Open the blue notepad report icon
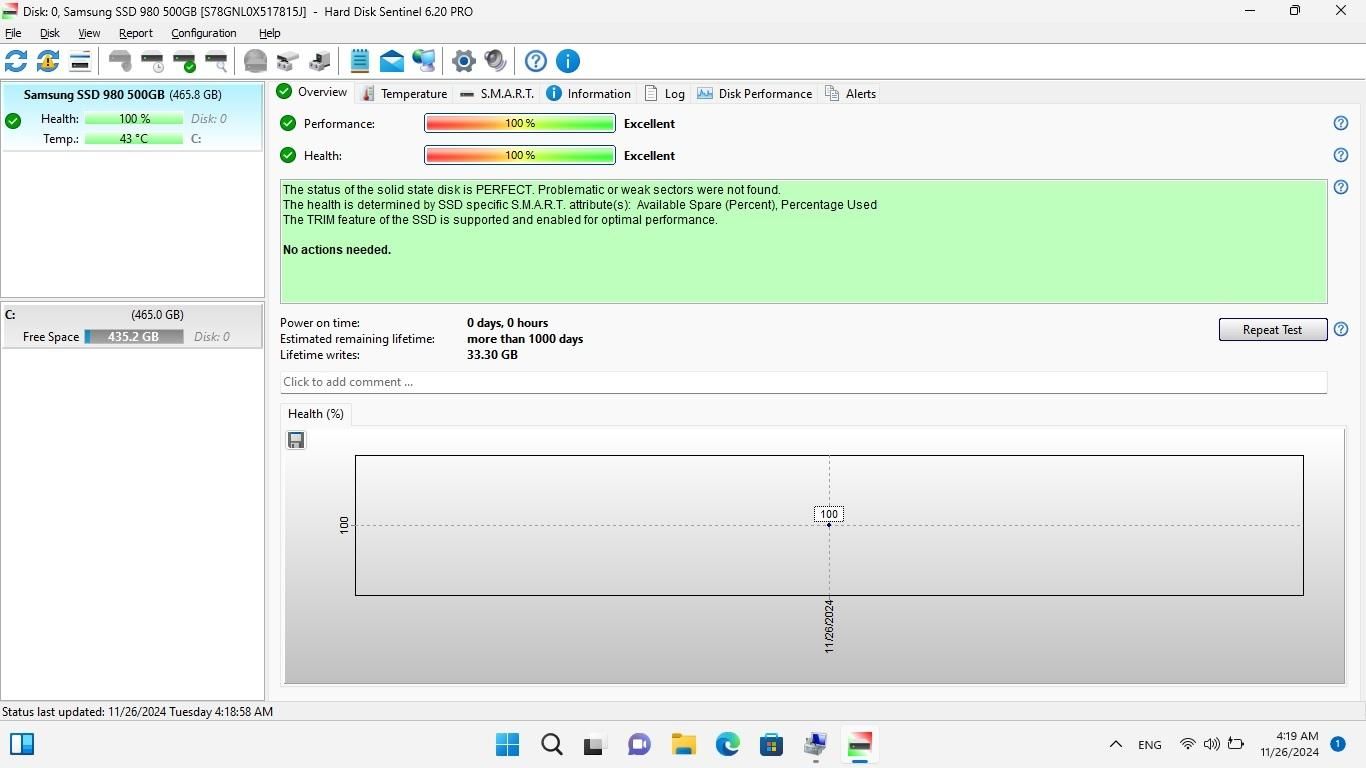Viewport: 1366px width, 768px height. (x=360, y=61)
